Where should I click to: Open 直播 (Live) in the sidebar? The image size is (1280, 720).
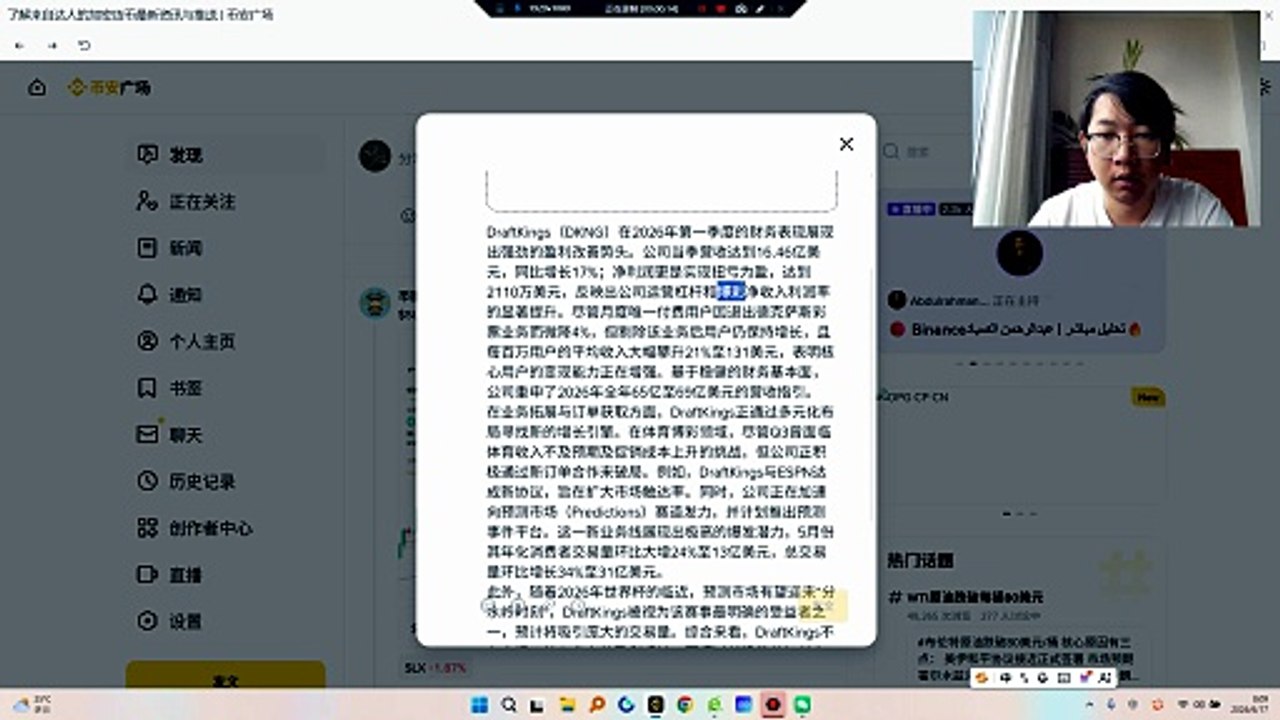click(226, 575)
